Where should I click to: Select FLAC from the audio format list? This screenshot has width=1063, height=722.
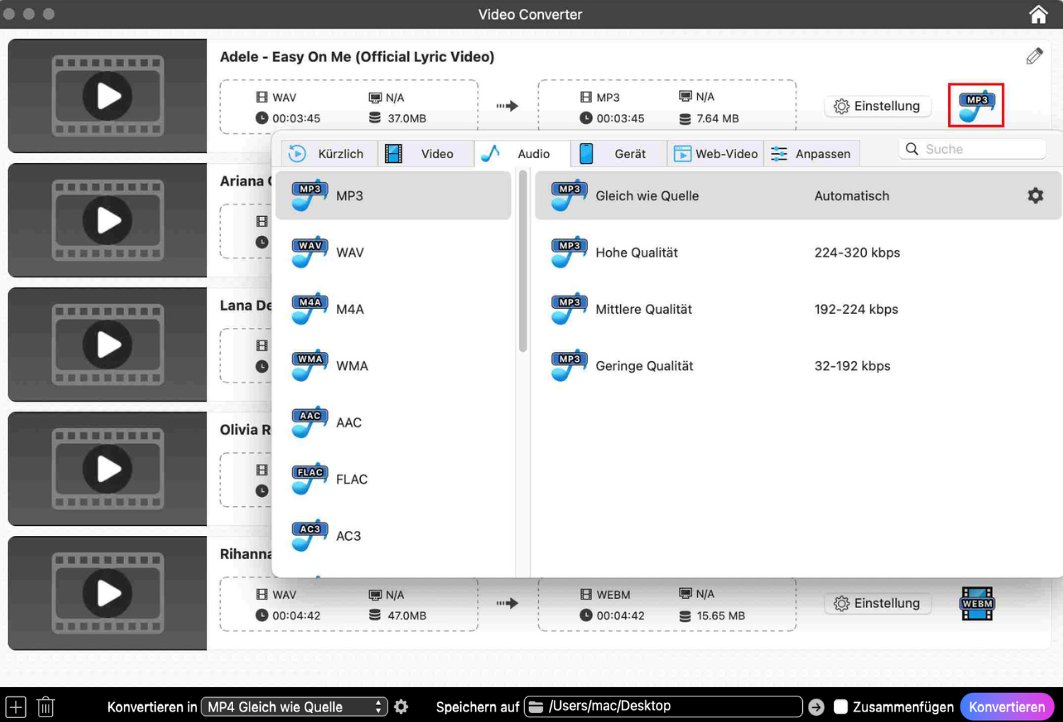click(351, 479)
